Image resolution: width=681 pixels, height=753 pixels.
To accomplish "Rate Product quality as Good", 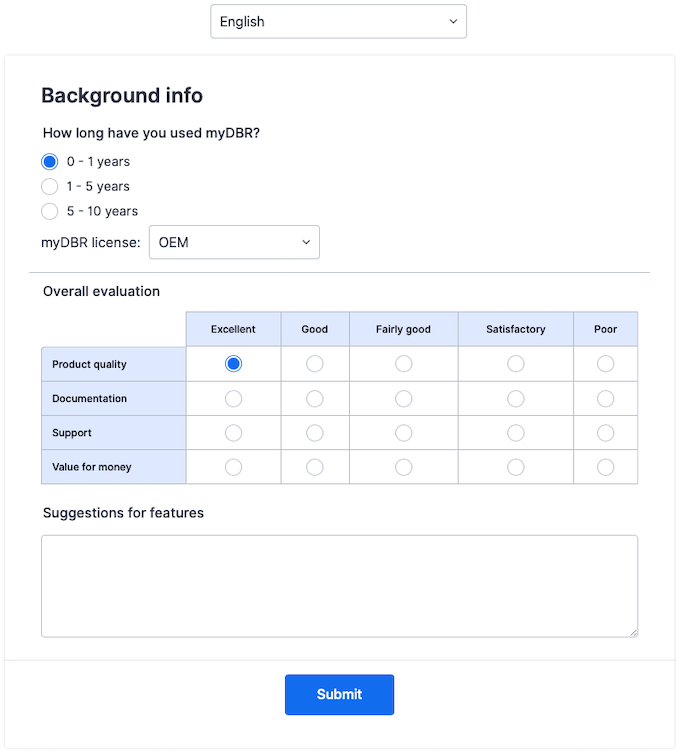I will point(315,364).
